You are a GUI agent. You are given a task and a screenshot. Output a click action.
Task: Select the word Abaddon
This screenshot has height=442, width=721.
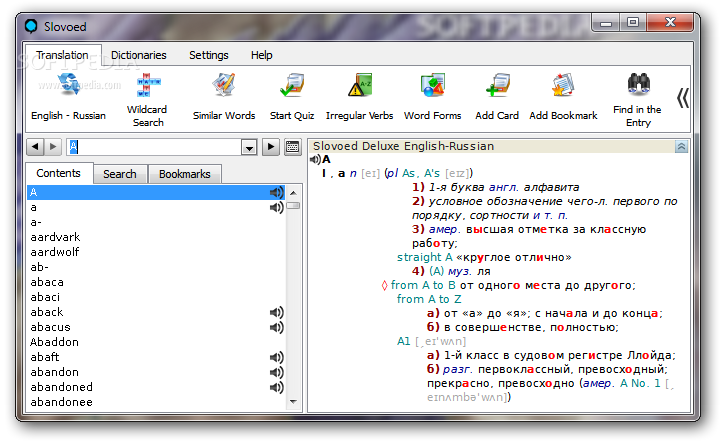[156, 342]
